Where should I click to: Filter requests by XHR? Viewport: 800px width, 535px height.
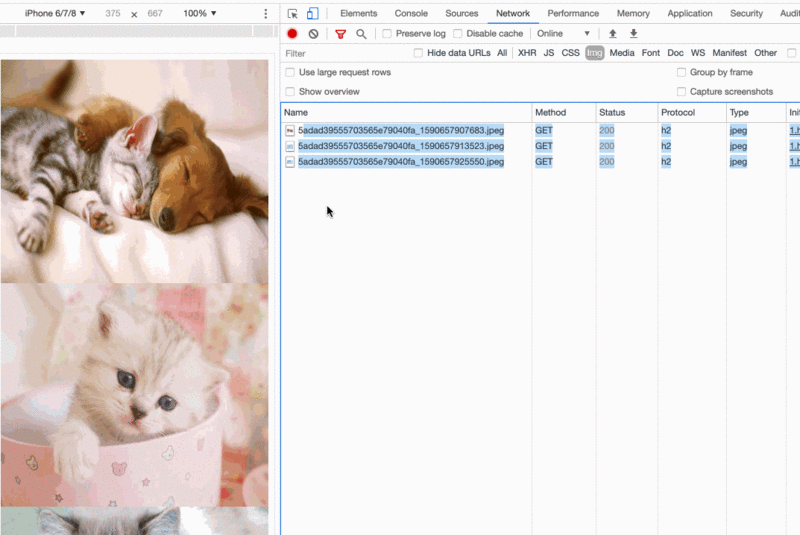[x=527, y=53]
